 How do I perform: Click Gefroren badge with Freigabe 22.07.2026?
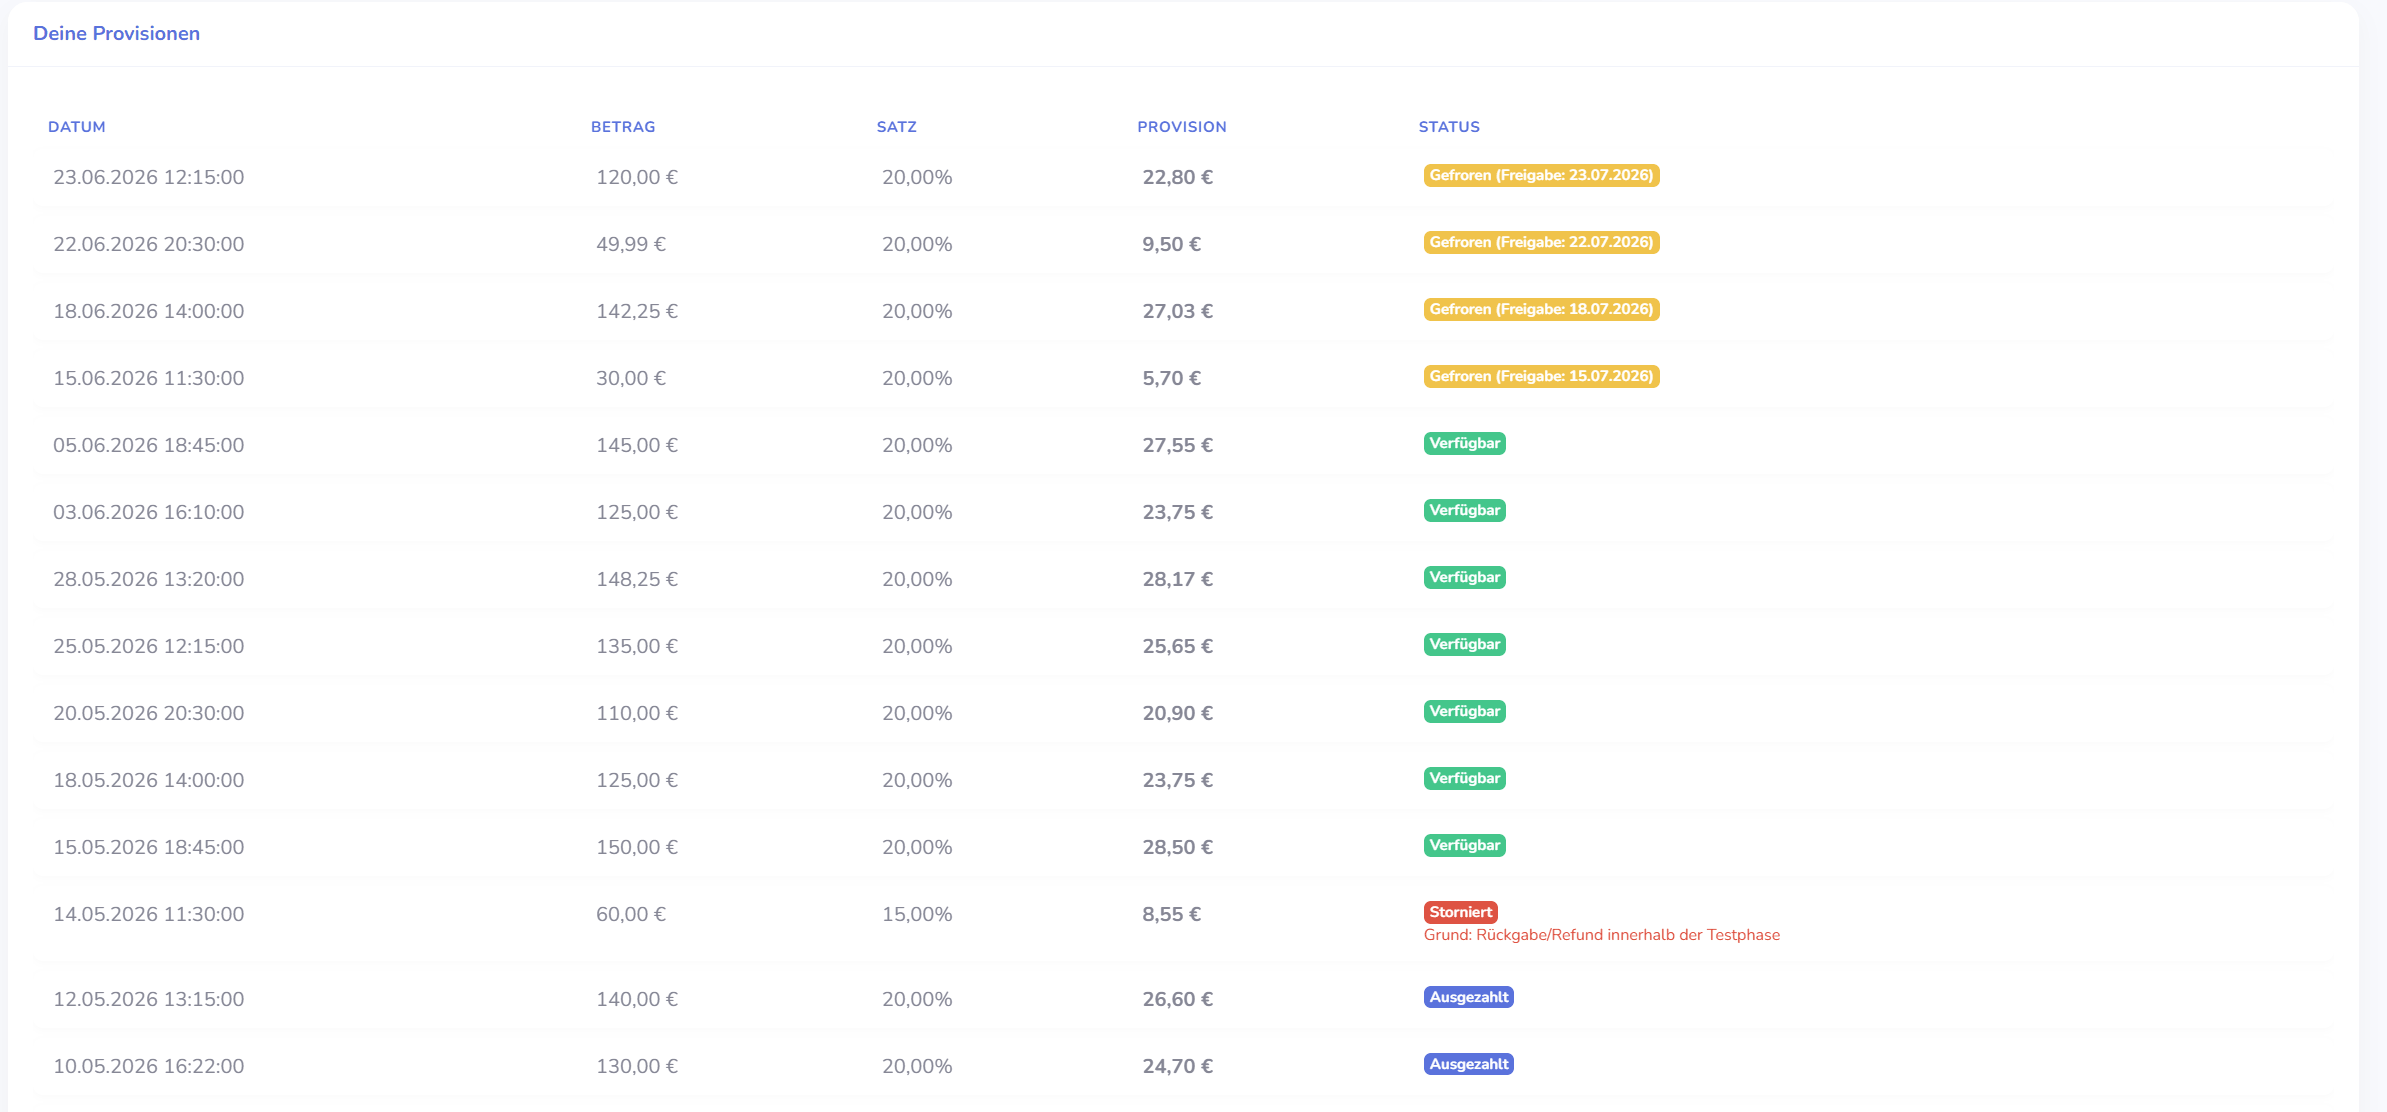(1541, 242)
